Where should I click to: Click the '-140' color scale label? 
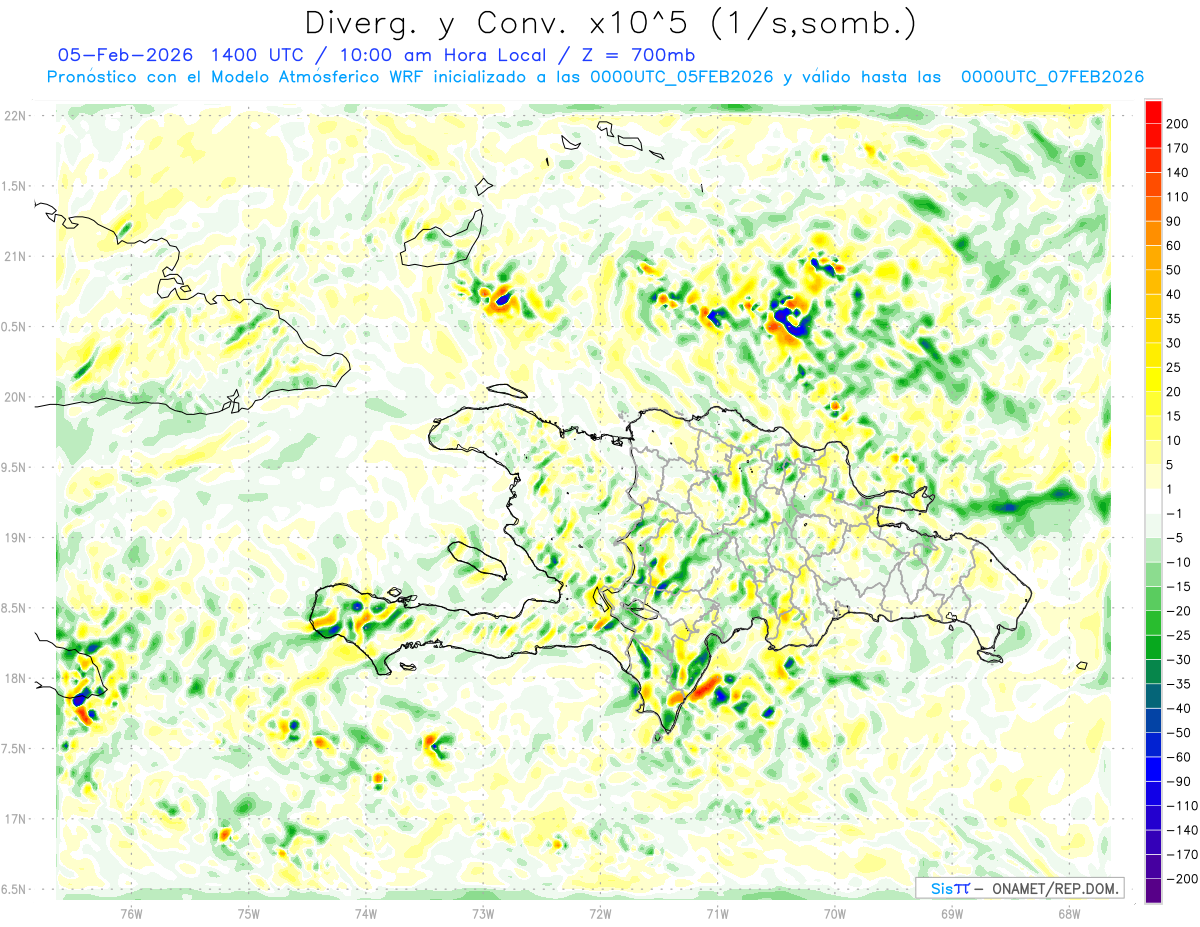pos(1182,830)
